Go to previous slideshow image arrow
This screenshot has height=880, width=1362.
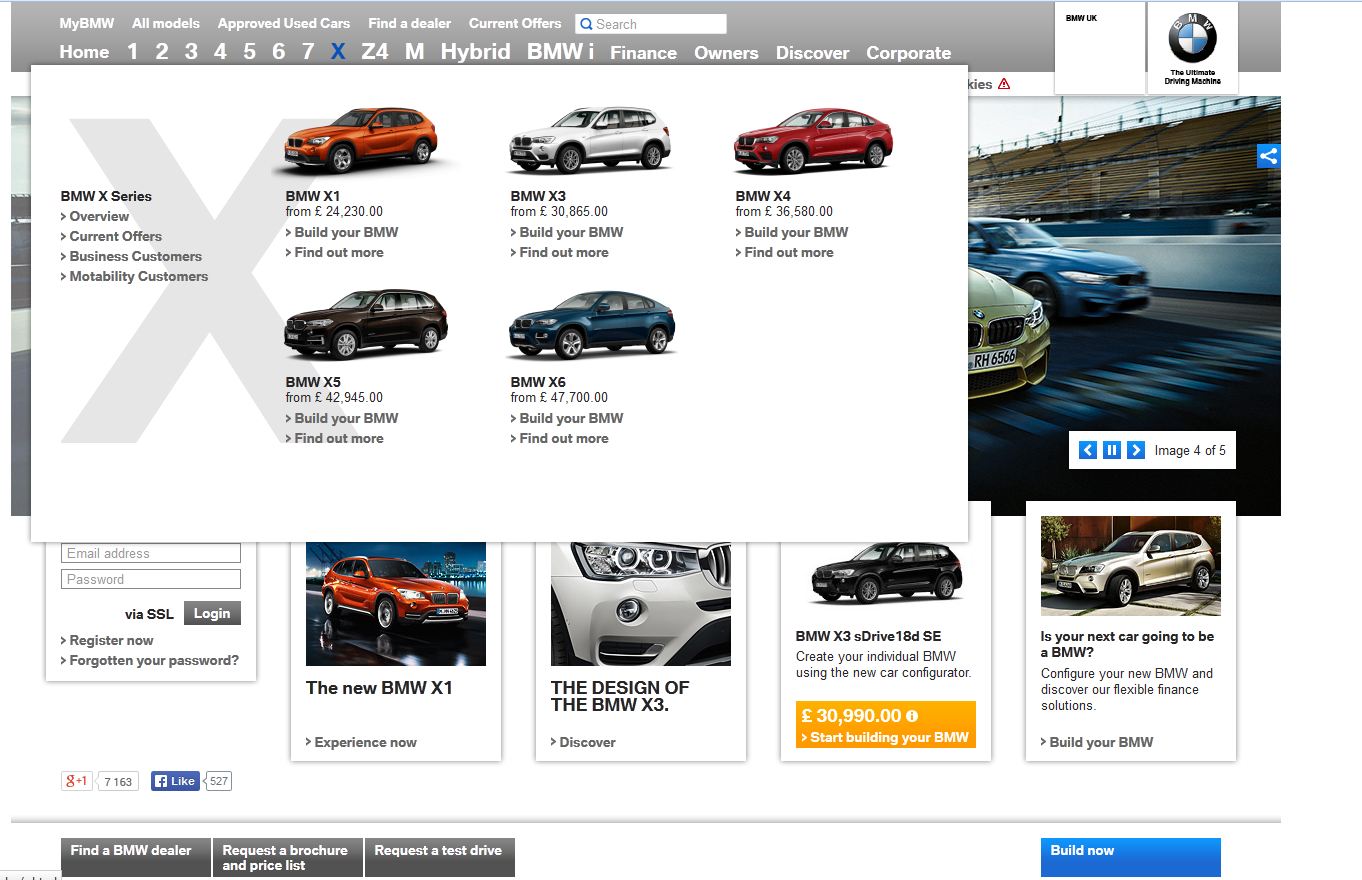coord(1088,450)
